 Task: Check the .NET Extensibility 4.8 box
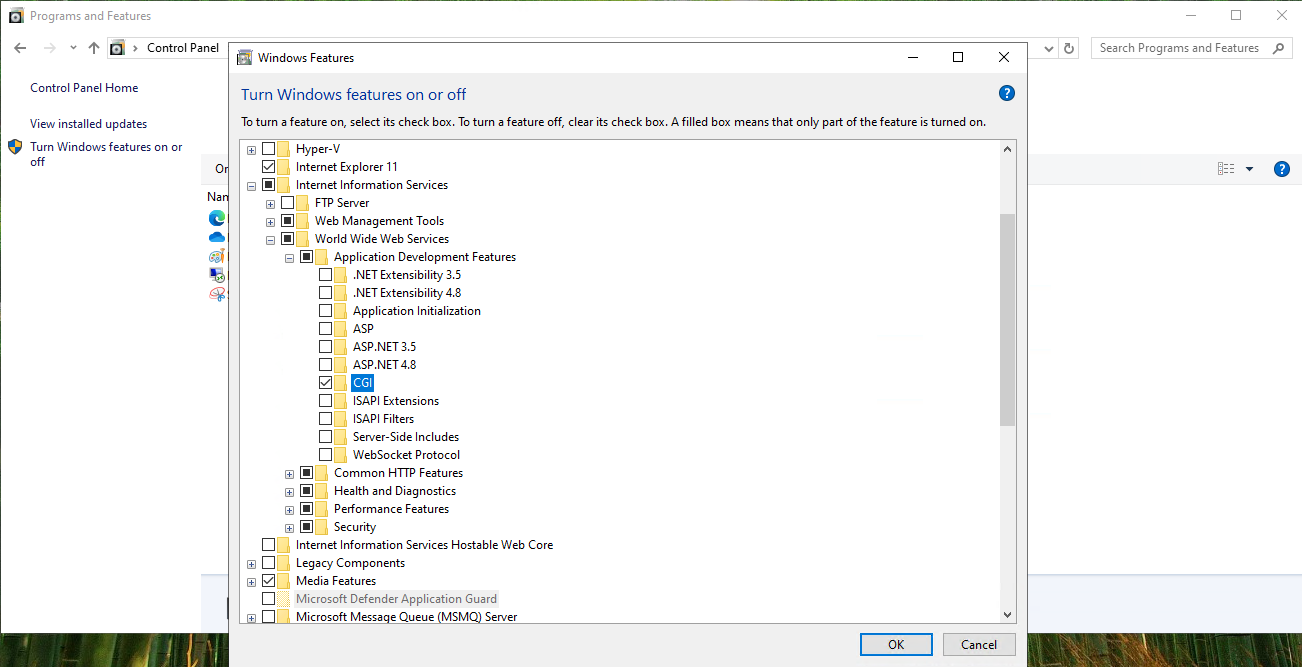(x=325, y=293)
